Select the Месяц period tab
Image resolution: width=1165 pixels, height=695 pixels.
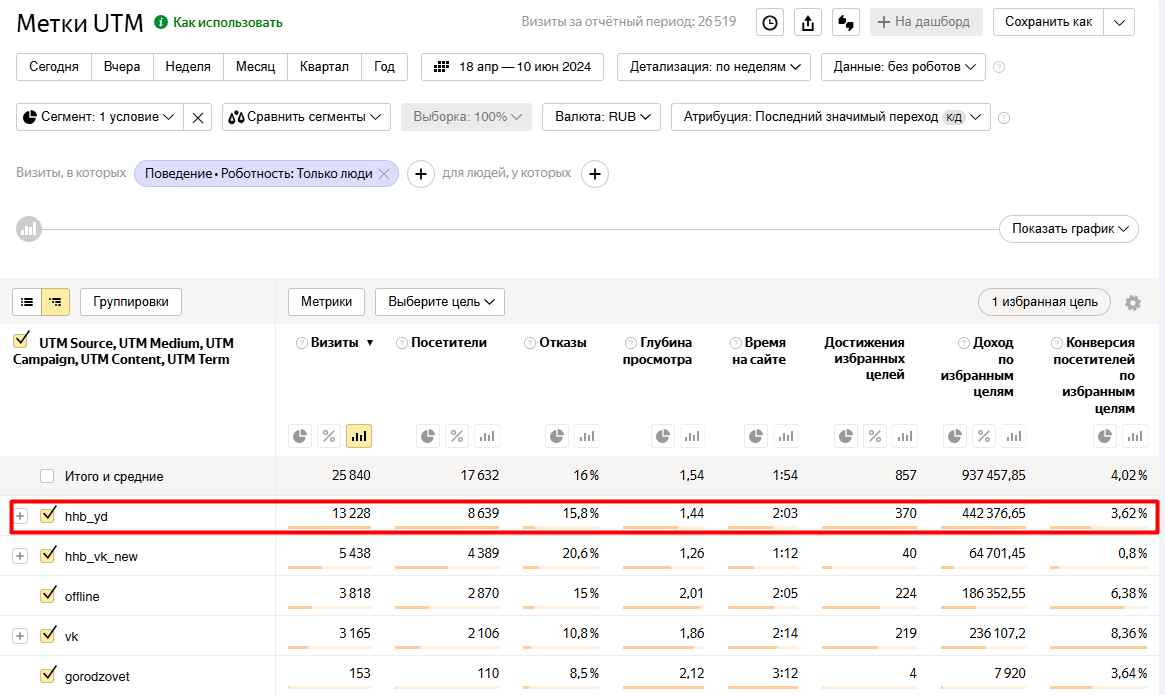click(256, 67)
